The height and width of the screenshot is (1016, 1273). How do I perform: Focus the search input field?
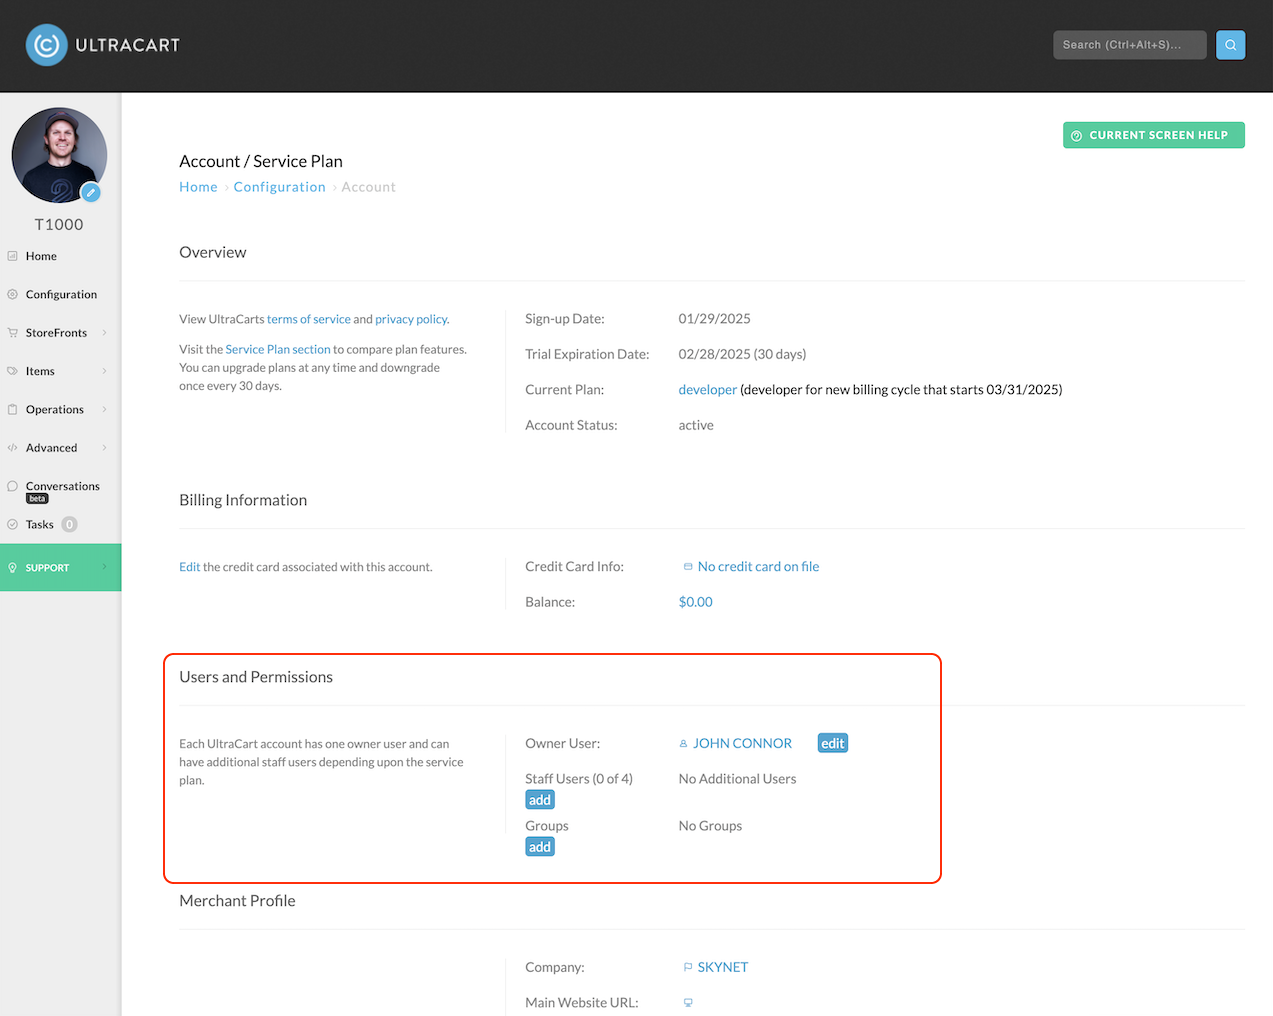[x=1130, y=45]
